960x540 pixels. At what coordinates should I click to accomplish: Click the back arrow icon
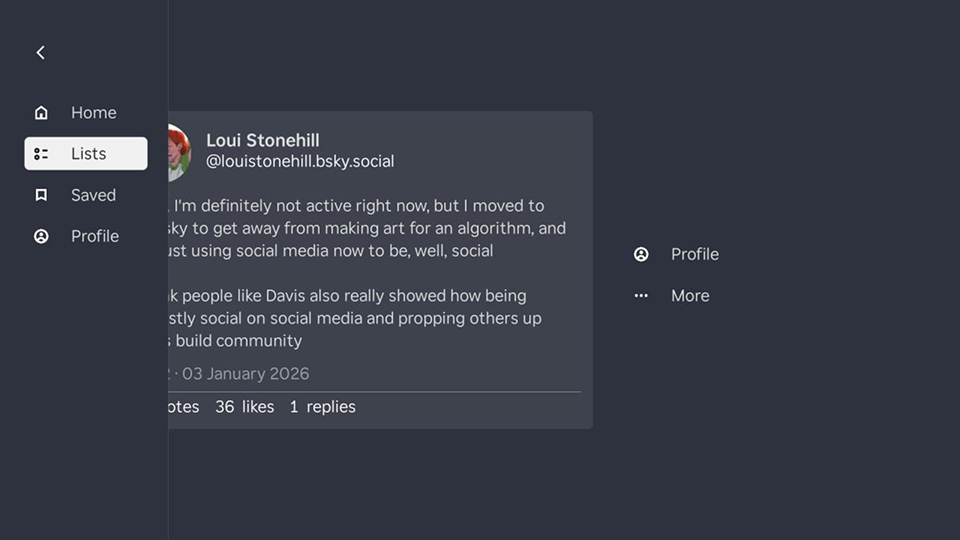click(x=41, y=52)
